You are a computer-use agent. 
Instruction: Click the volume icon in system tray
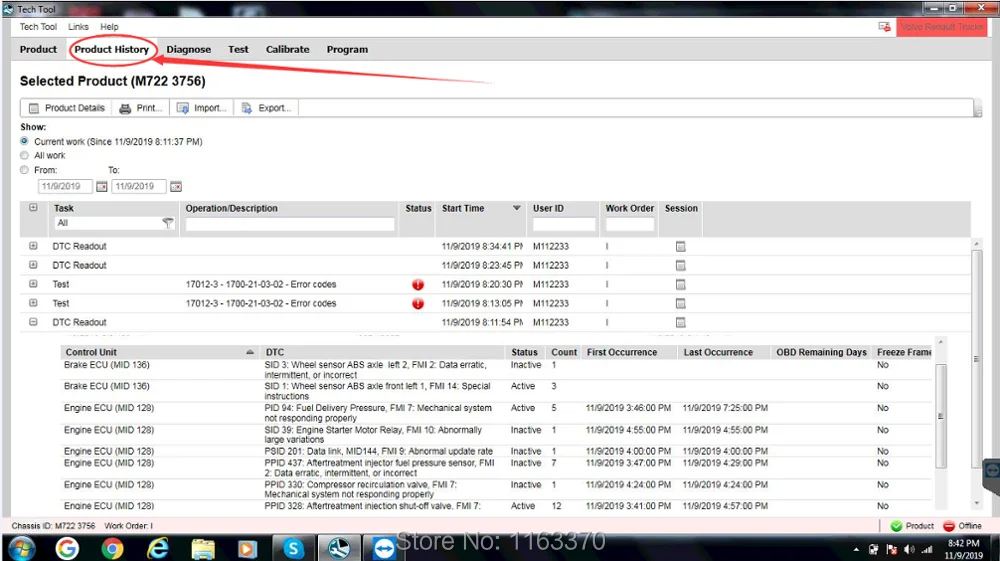pos(909,550)
